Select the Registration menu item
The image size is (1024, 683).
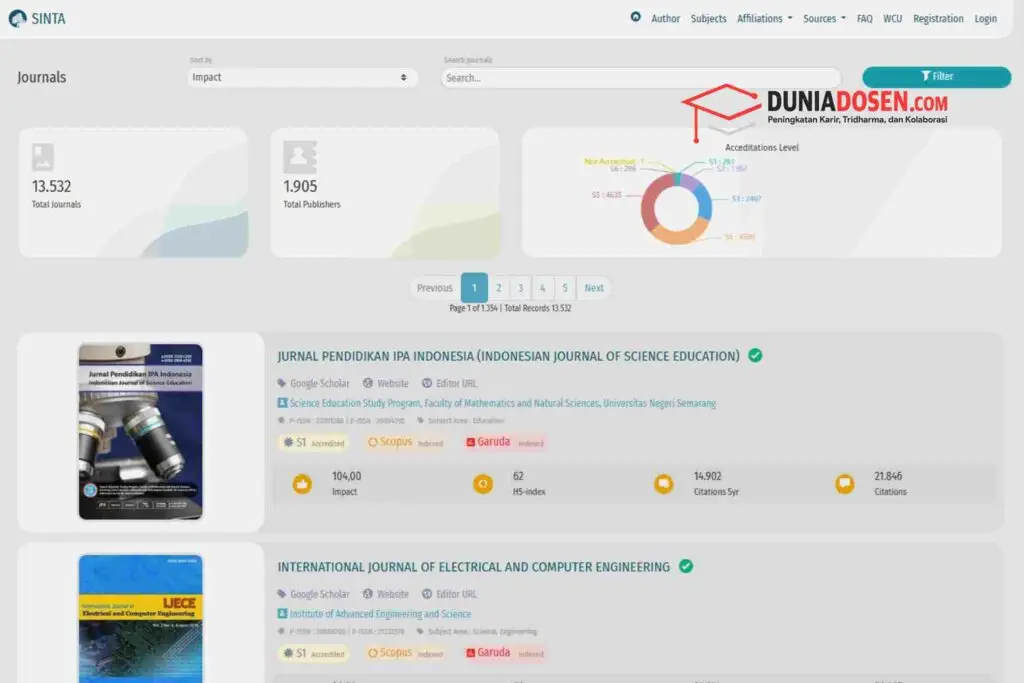point(938,17)
